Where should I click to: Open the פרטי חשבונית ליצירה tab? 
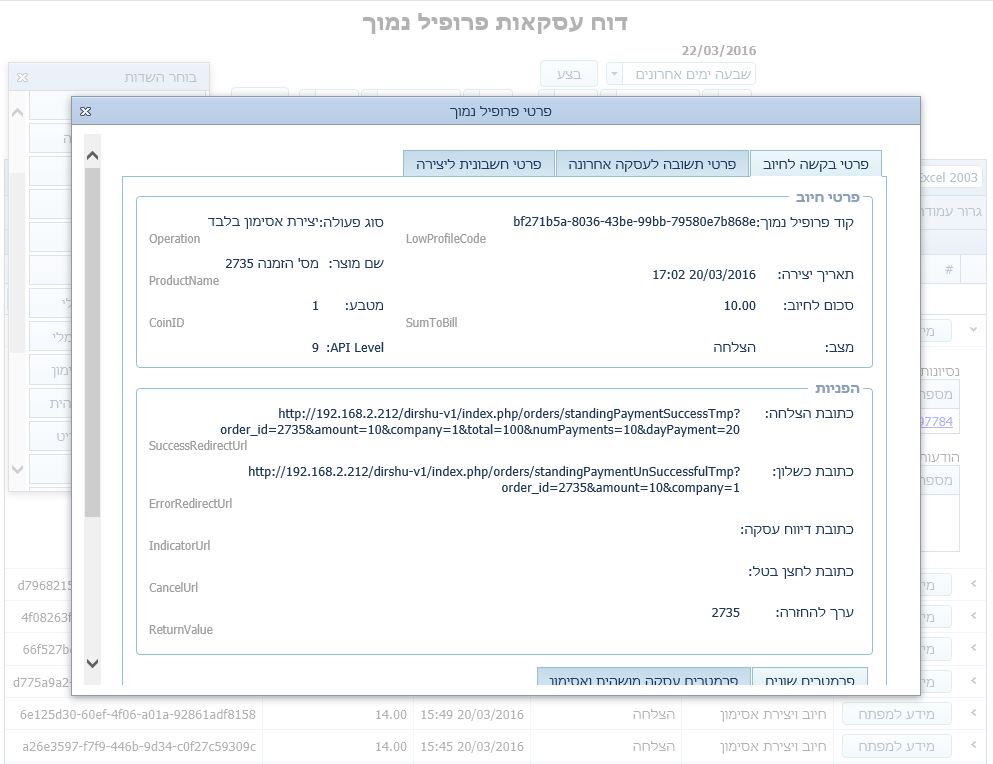[x=478, y=163]
